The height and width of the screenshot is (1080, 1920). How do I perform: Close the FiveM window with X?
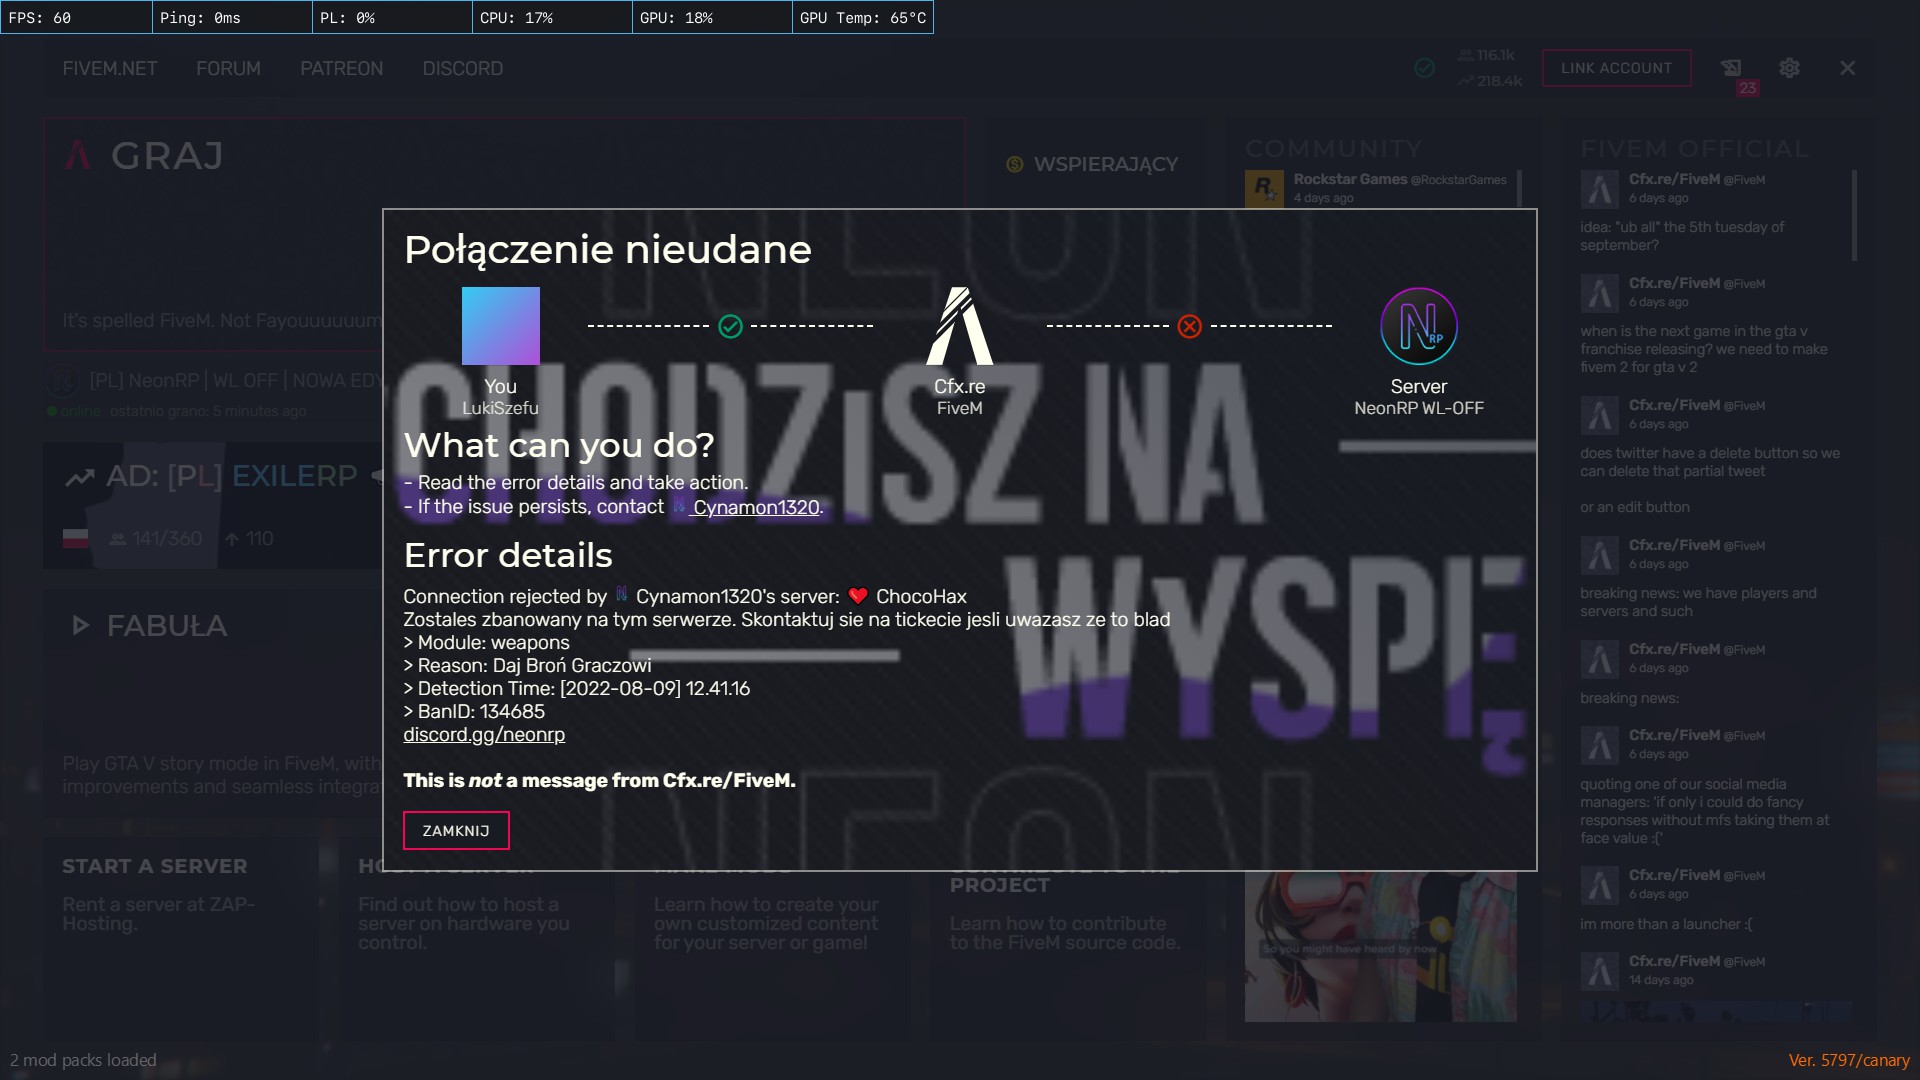click(1847, 68)
